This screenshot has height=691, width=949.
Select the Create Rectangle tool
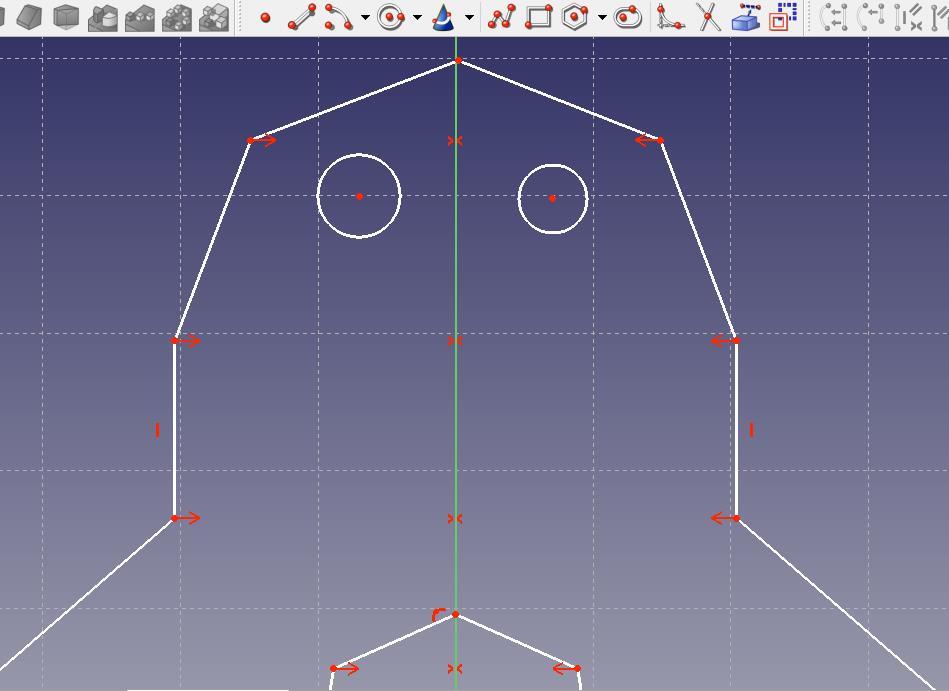click(x=538, y=17)
